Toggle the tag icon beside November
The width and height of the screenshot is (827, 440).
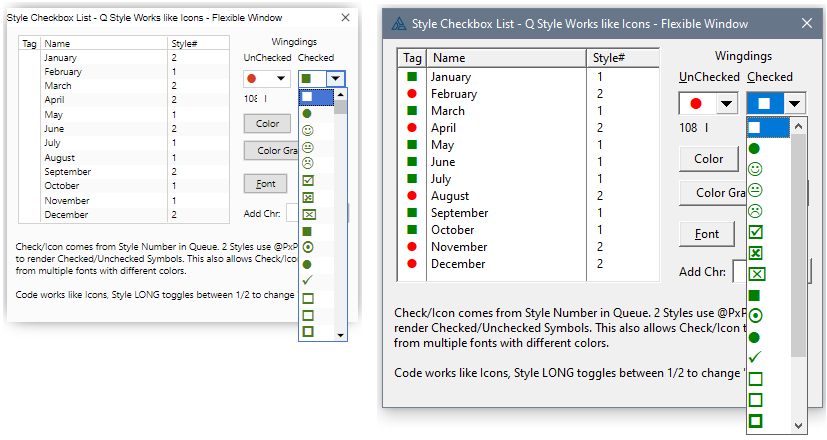411,247
